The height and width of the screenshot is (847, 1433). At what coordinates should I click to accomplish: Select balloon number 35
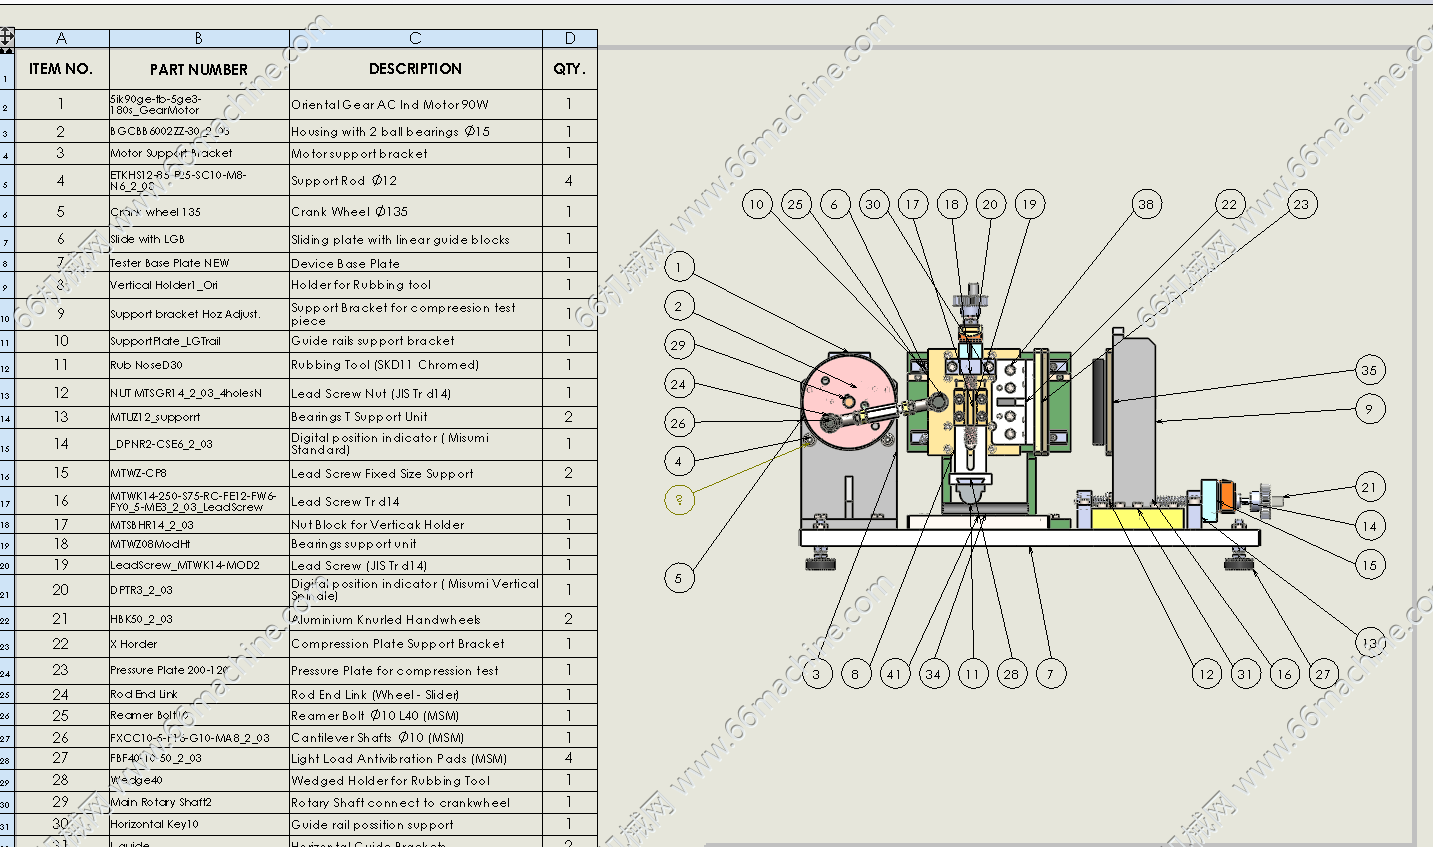(x=1369, y=370)
